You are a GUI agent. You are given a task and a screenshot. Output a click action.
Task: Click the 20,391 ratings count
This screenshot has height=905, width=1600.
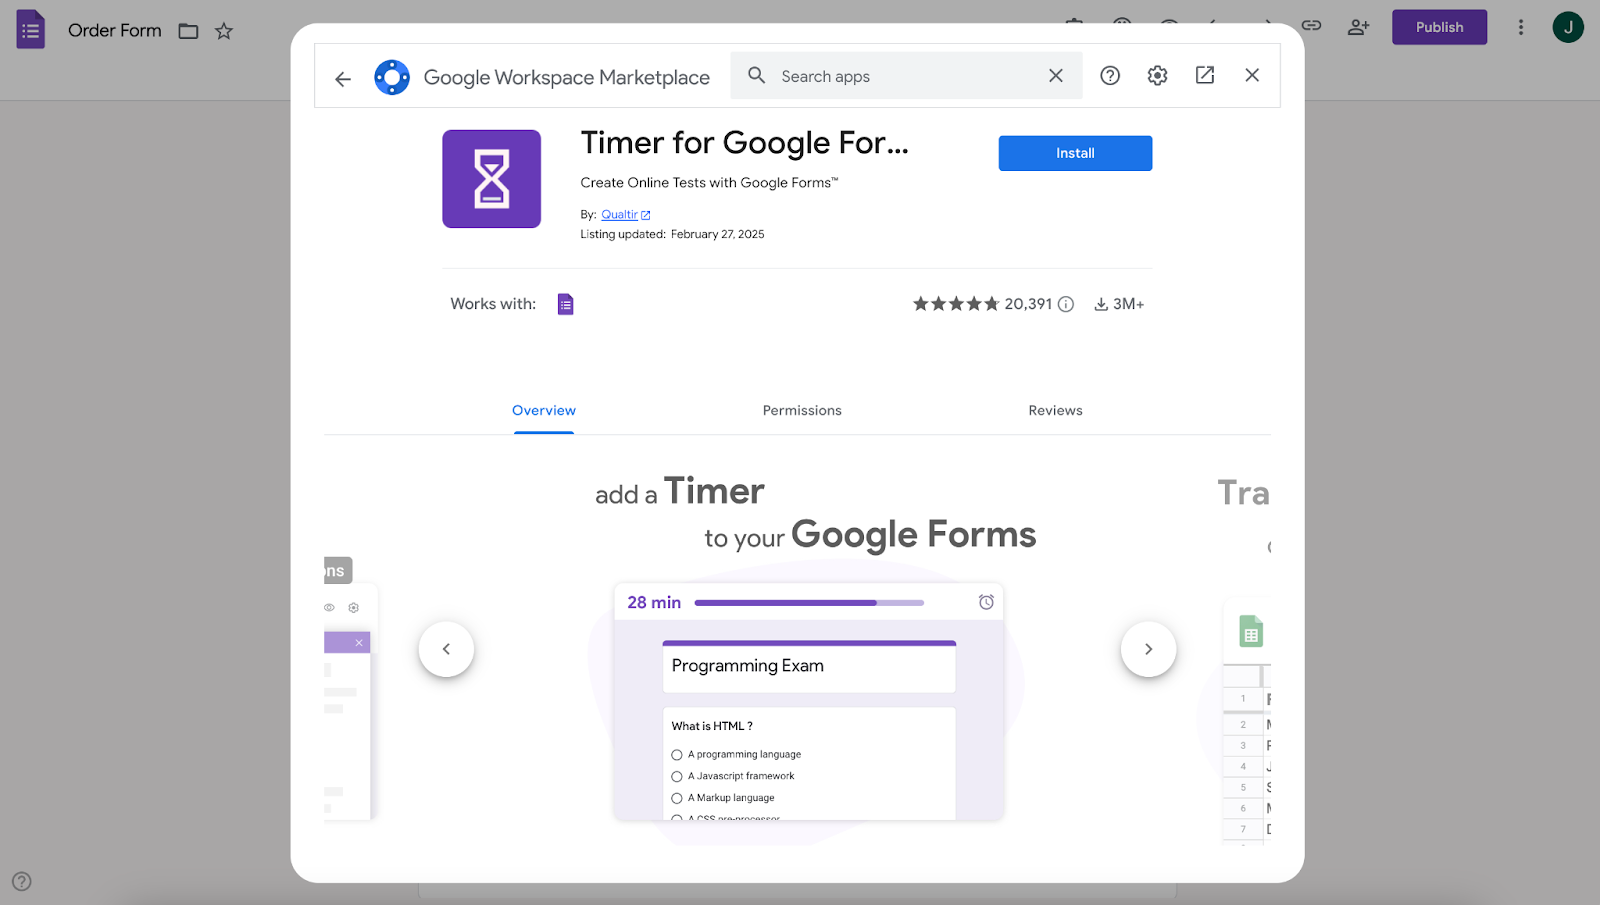point(1028,304)
